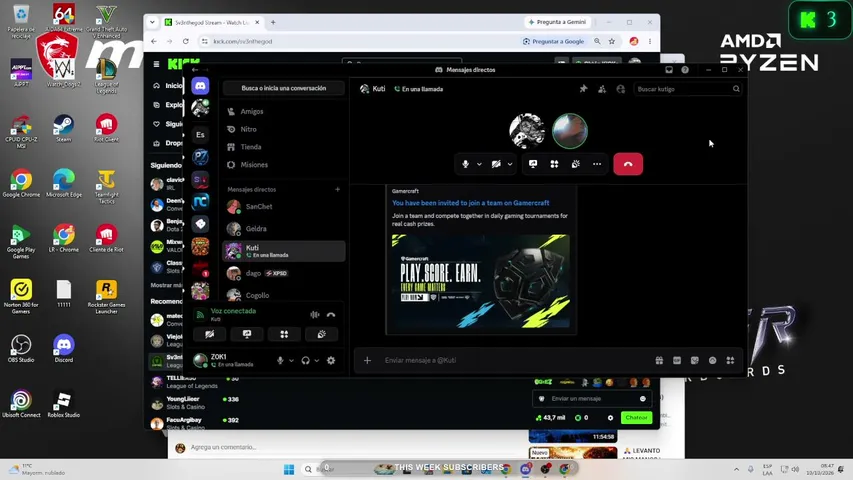Hang up the call with red button

click(628, 164)
